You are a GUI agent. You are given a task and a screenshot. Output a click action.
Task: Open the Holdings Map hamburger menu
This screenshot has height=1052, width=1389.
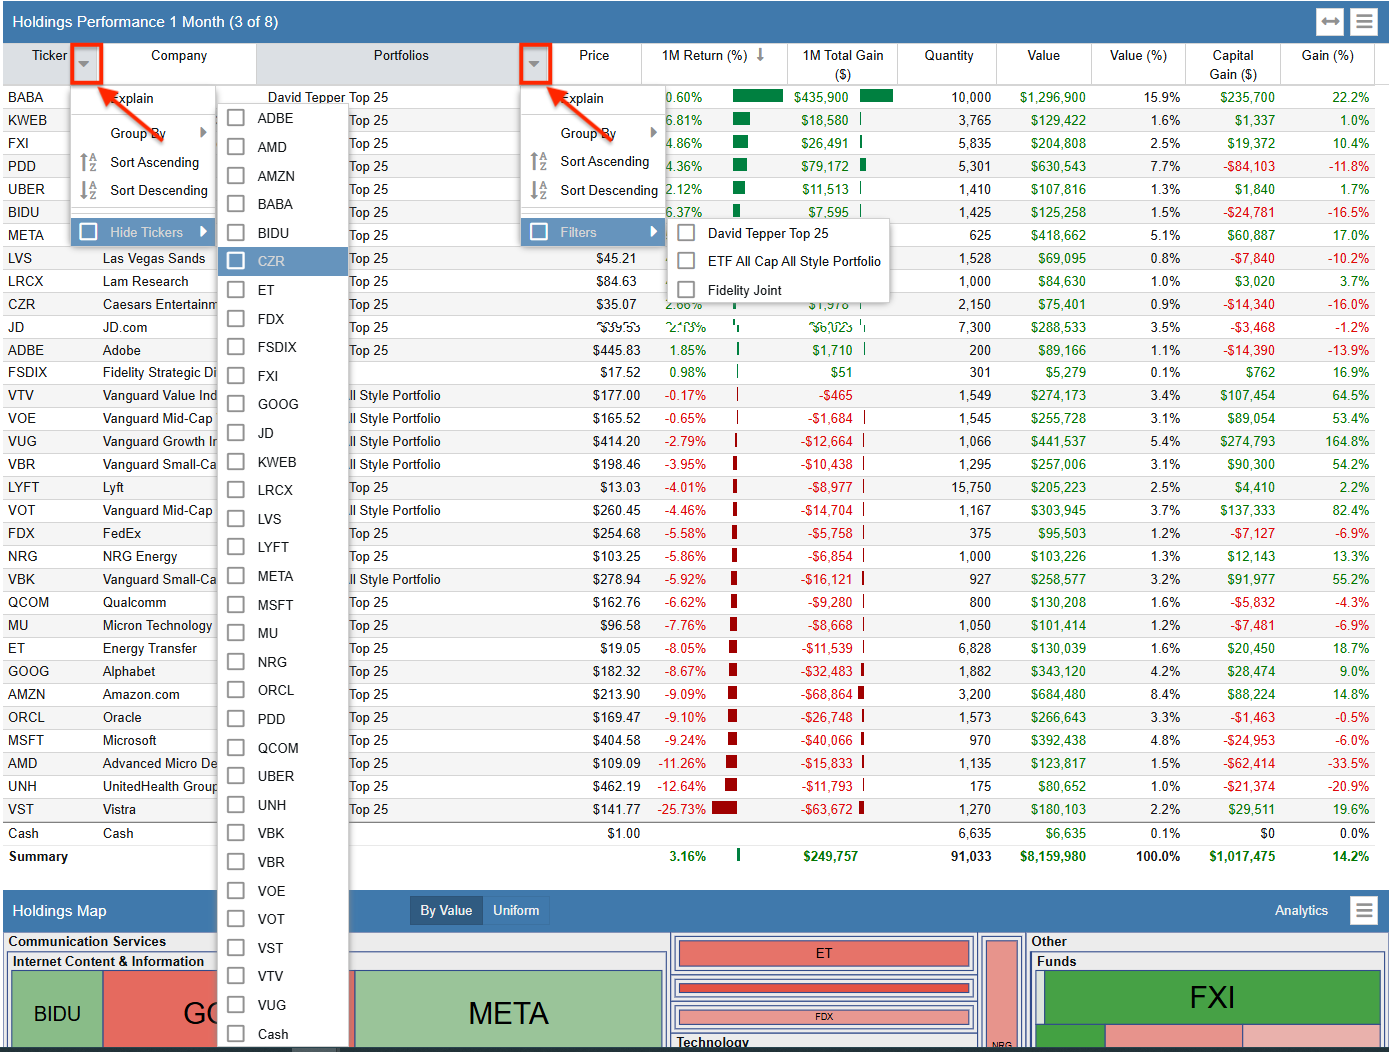pyautogui.click(x=1364, y=911)
